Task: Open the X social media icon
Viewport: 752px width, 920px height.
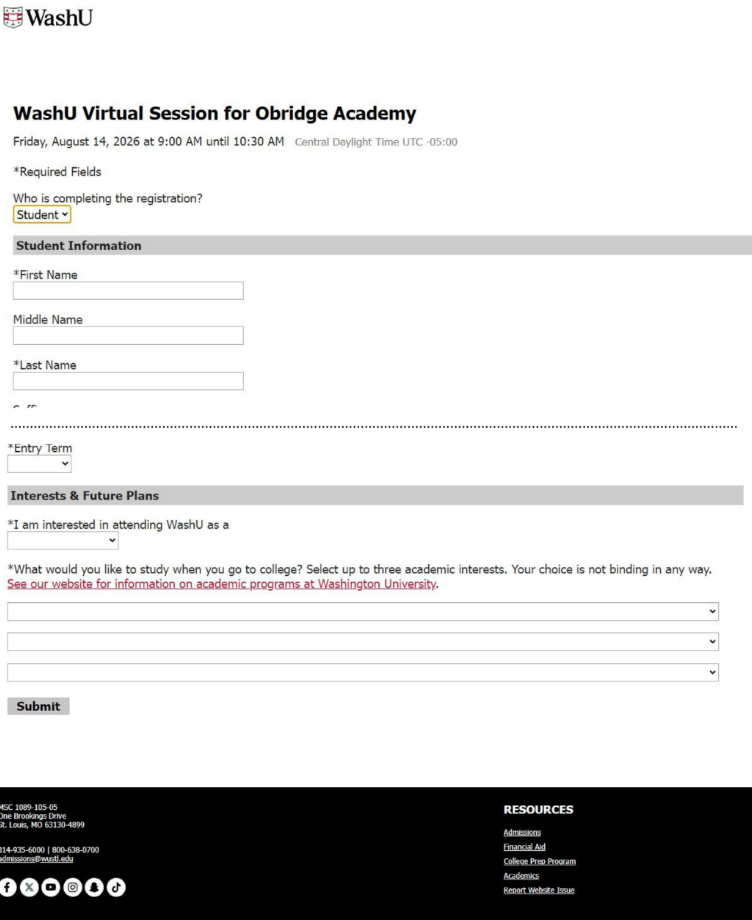Action: tap(29, 887)
